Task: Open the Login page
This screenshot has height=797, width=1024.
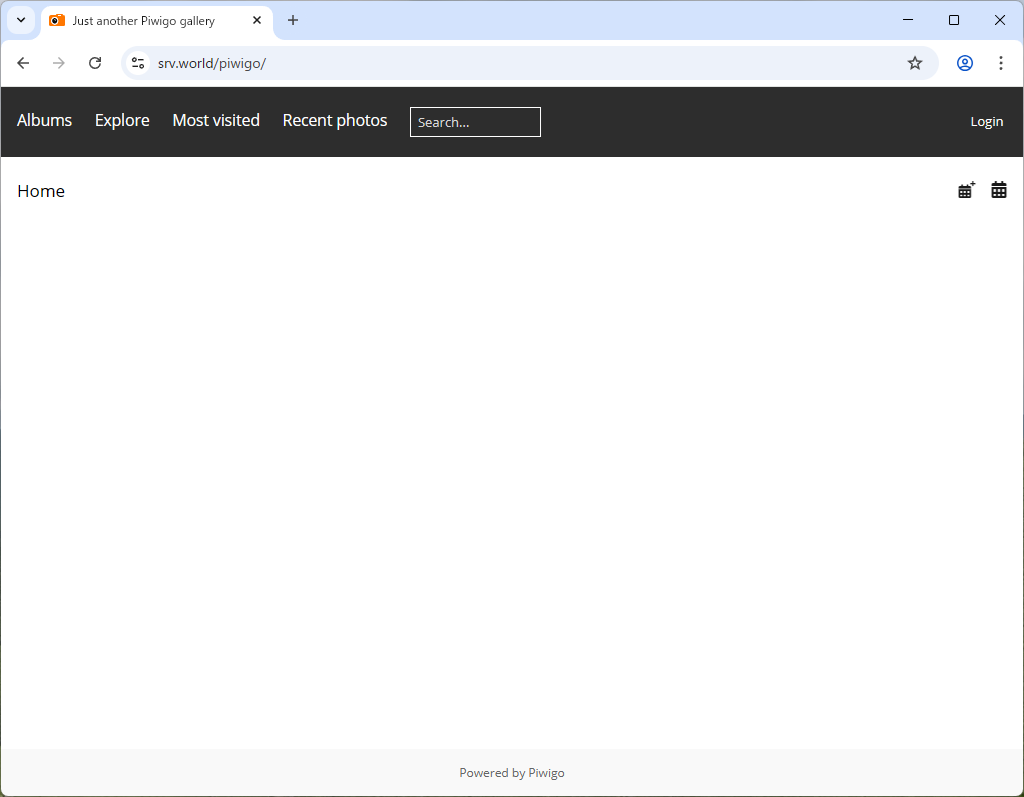Action: point(986,121)
